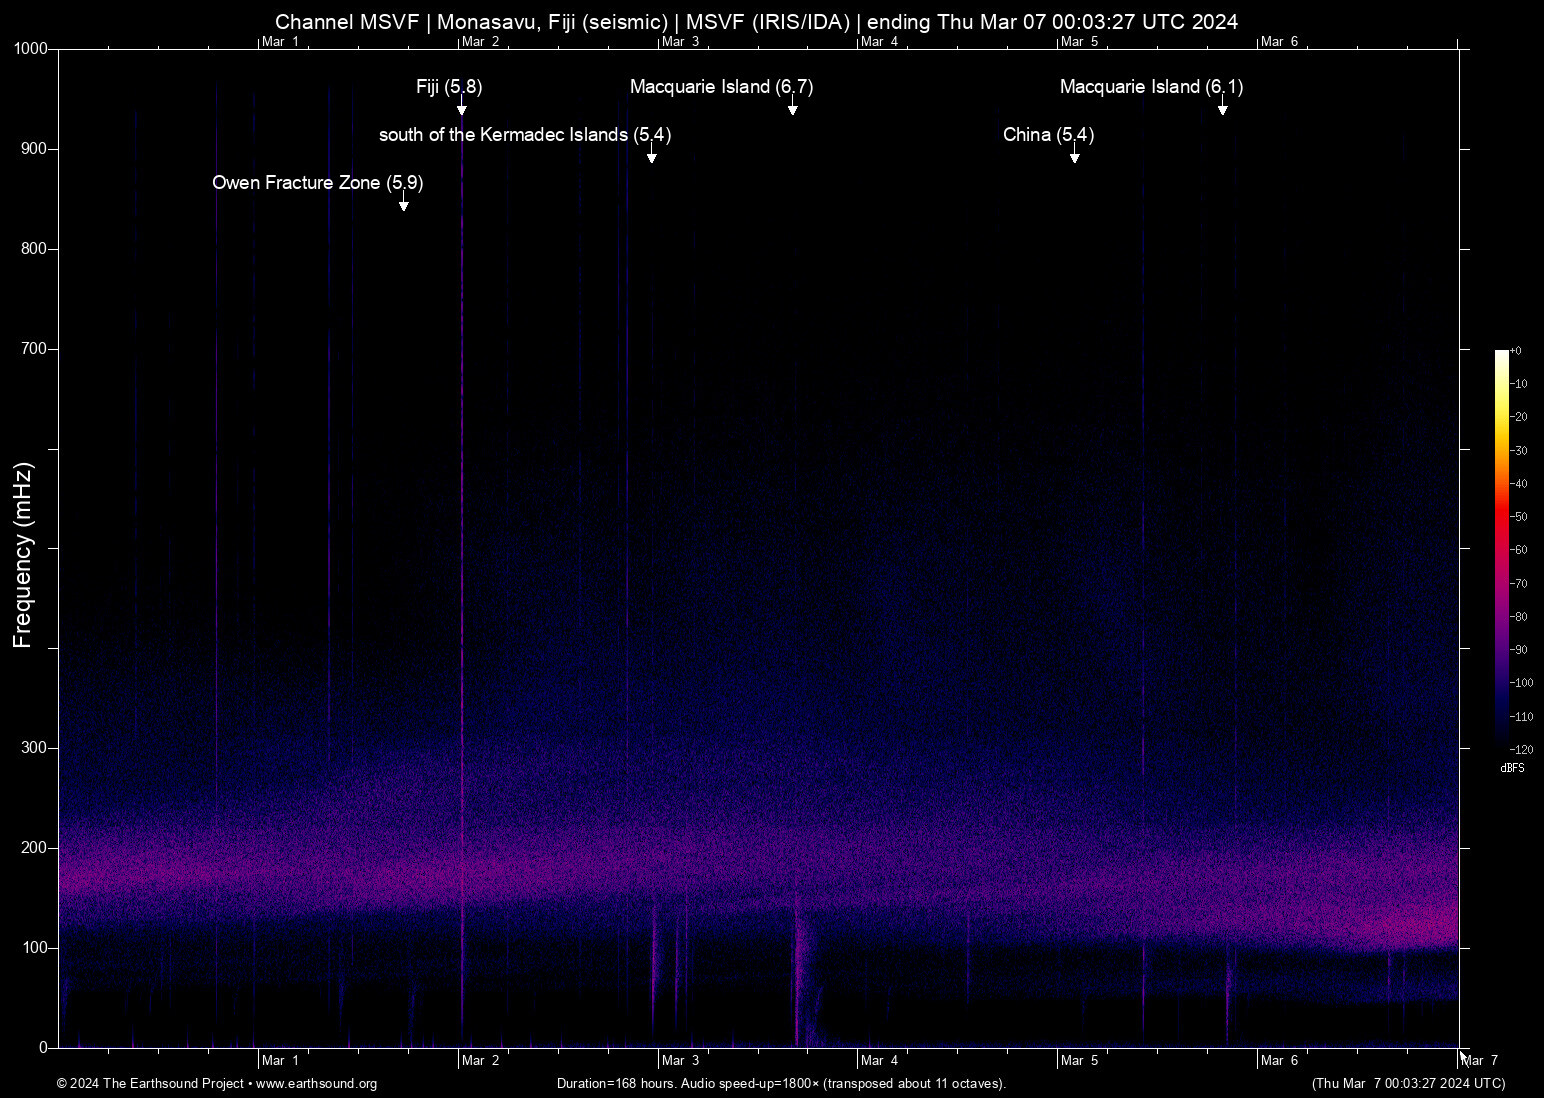The height and width of the screenshot is (1098, 1544).
Task: Click the Macquarie Island (6.7) annotation
Action: (x=721, y=88)
